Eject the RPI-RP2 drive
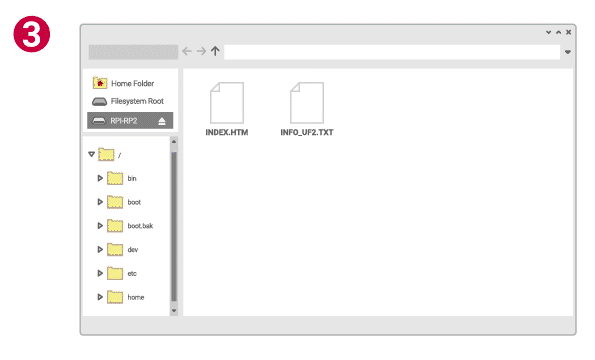Viewport: 595px width, 360px height. point(162,121)
